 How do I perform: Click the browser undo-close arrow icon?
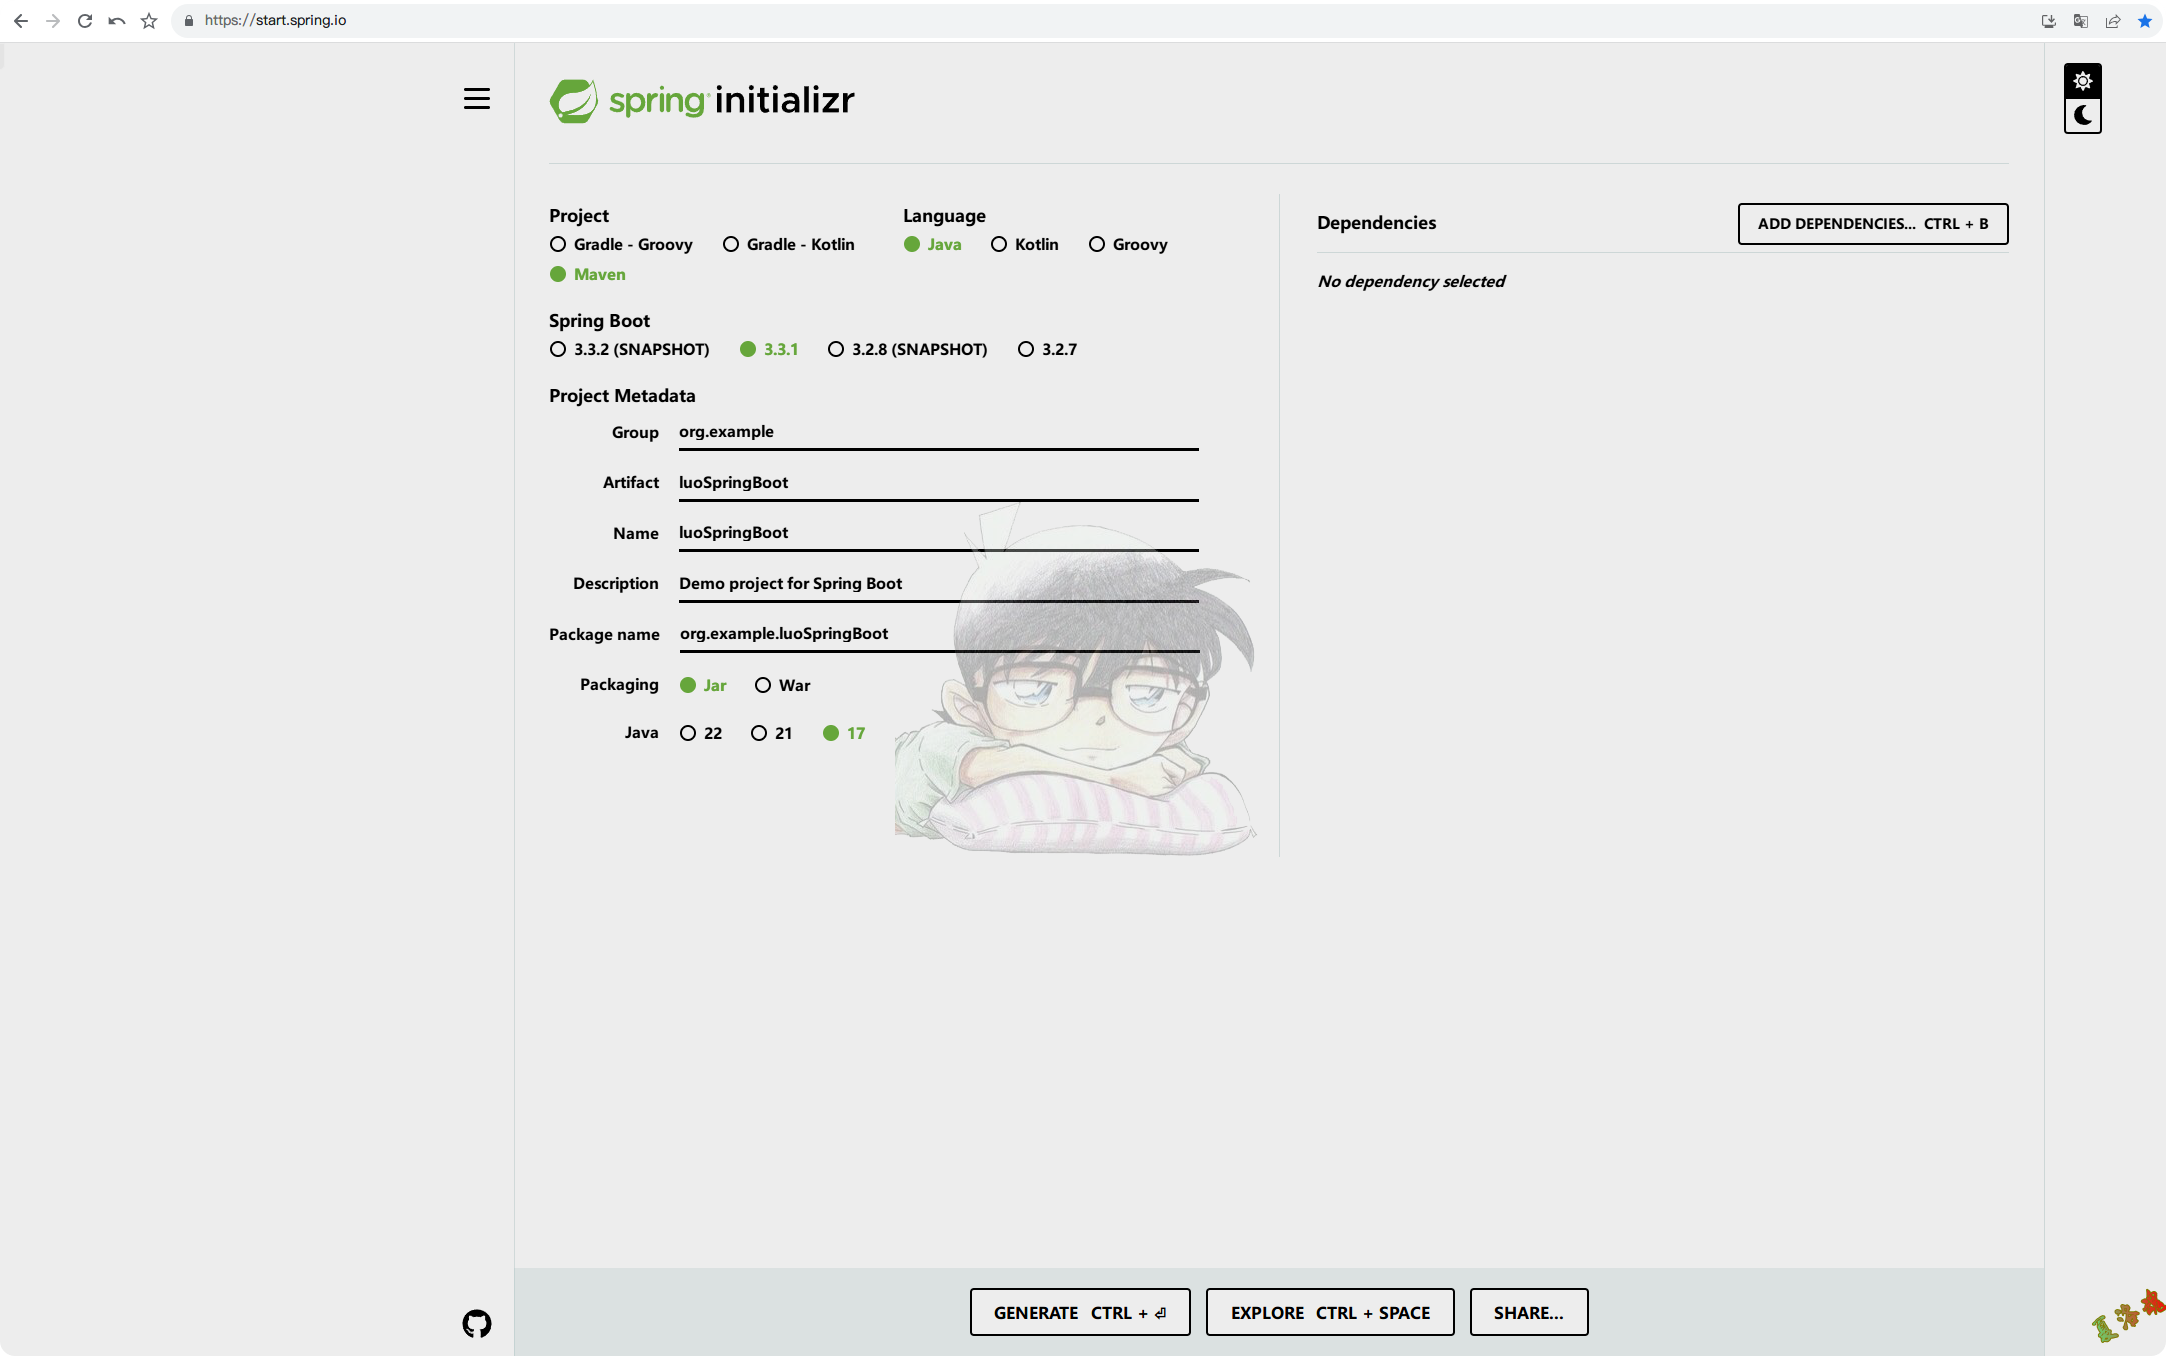pyautogui.click(x=117, y=20)
